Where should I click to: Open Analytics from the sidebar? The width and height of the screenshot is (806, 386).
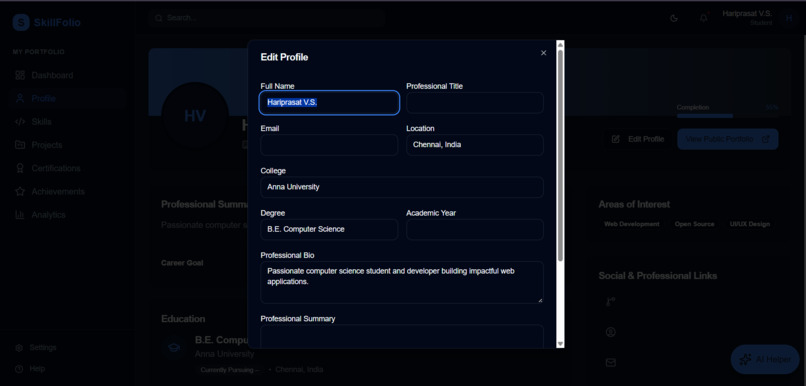pyautogui.click(x=67, y=215)
